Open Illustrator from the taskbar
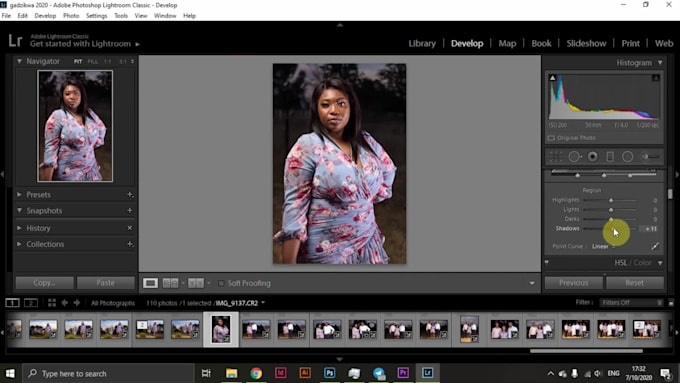The width and height of the screenshot is (680, 383). tap(305, 373)
